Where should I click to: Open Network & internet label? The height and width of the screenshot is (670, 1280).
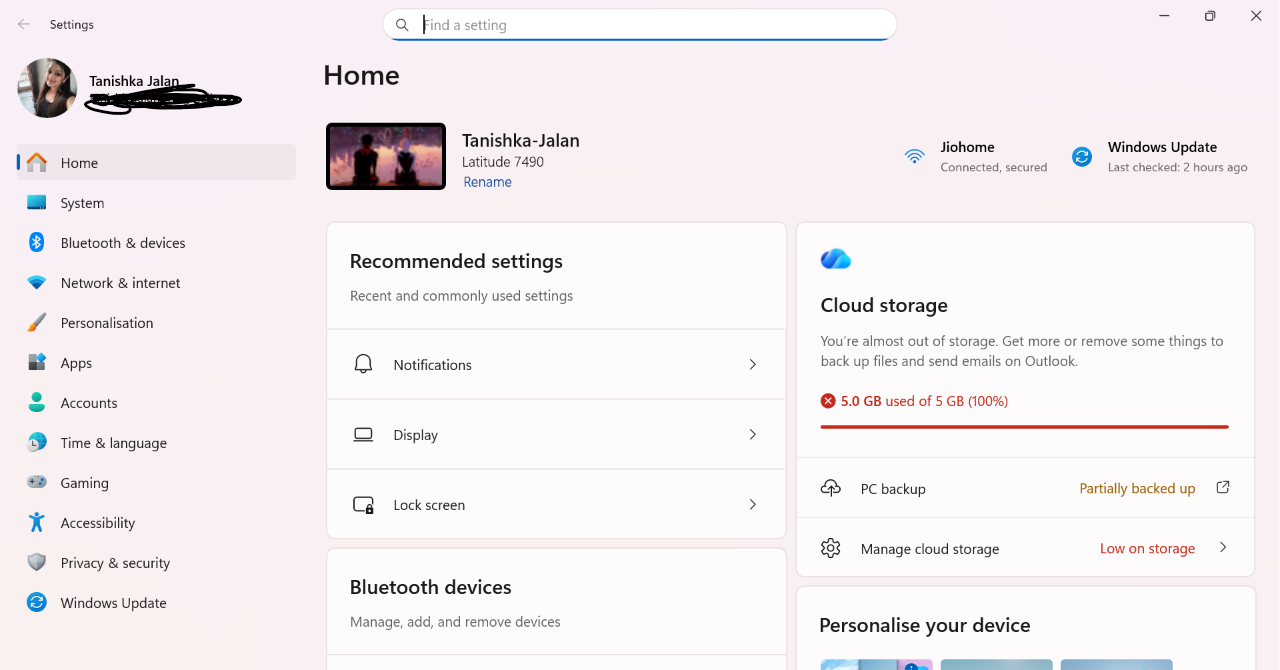click(120, 283)
